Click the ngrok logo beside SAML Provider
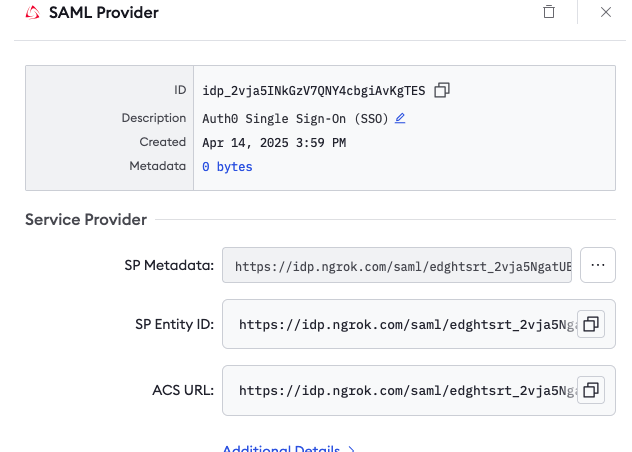Image resolution: width=632 pixels, height=452 pixels. (33, 12)
